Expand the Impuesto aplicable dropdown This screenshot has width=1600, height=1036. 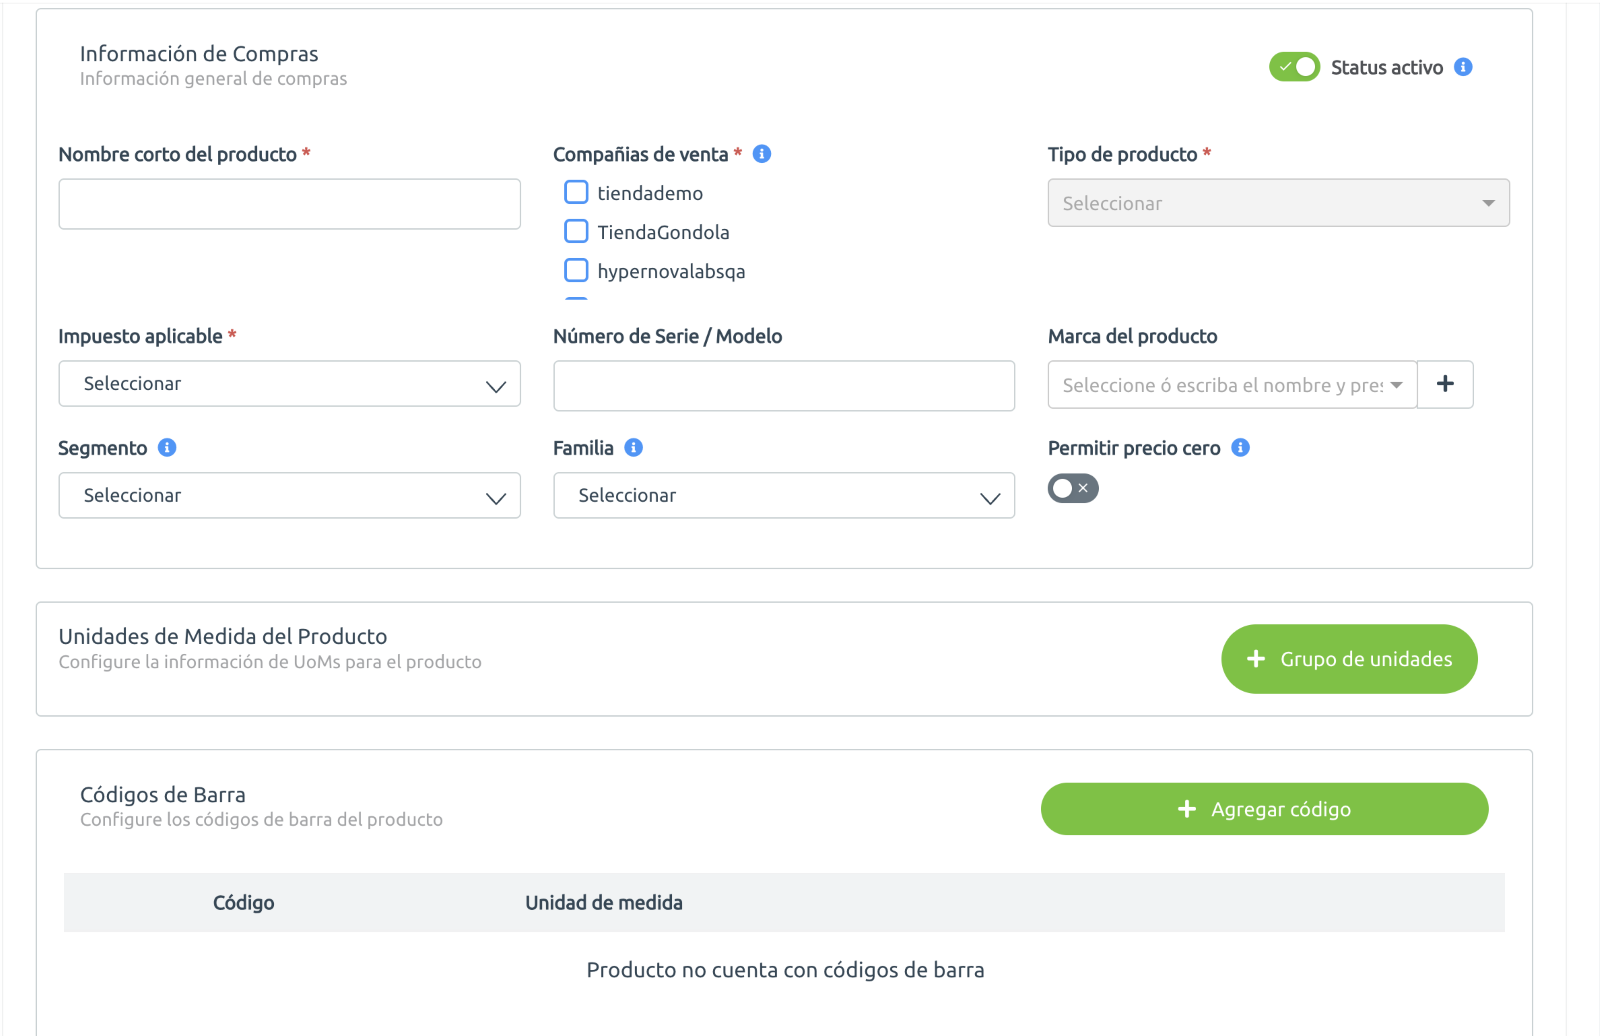pos(289,384)
